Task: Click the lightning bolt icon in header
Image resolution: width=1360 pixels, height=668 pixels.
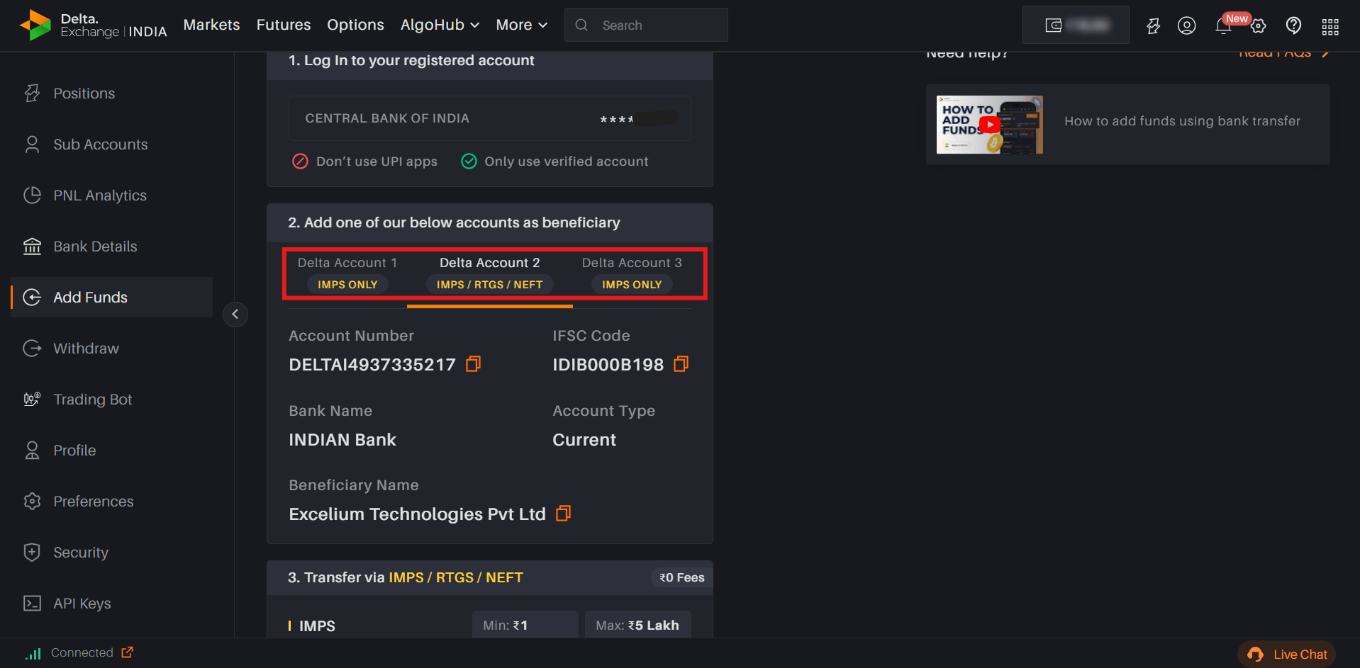Action: [1153, 26]
